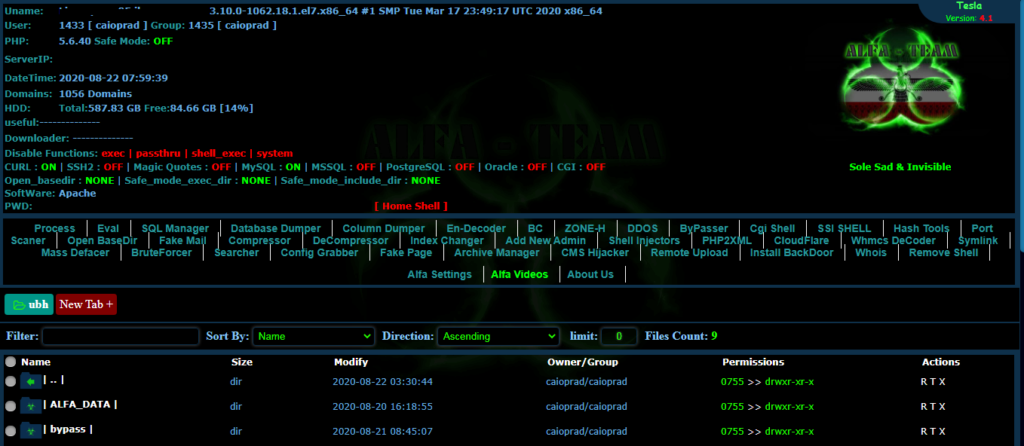Click the Whois menu item
1024x446 pixels.
(x=871, y=253)
